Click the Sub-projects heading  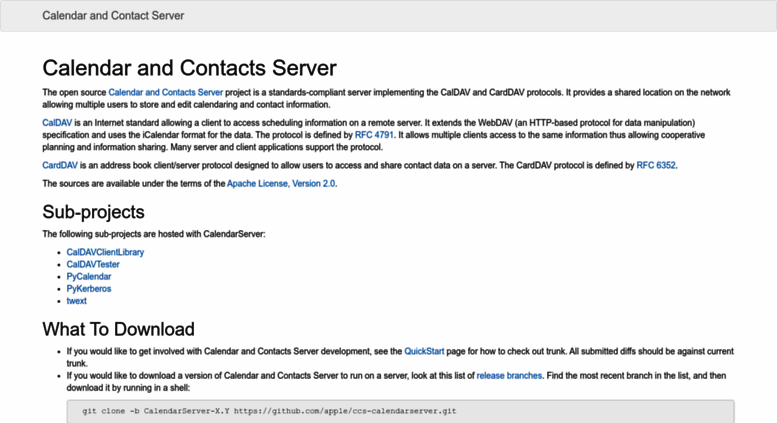(93, 212)
